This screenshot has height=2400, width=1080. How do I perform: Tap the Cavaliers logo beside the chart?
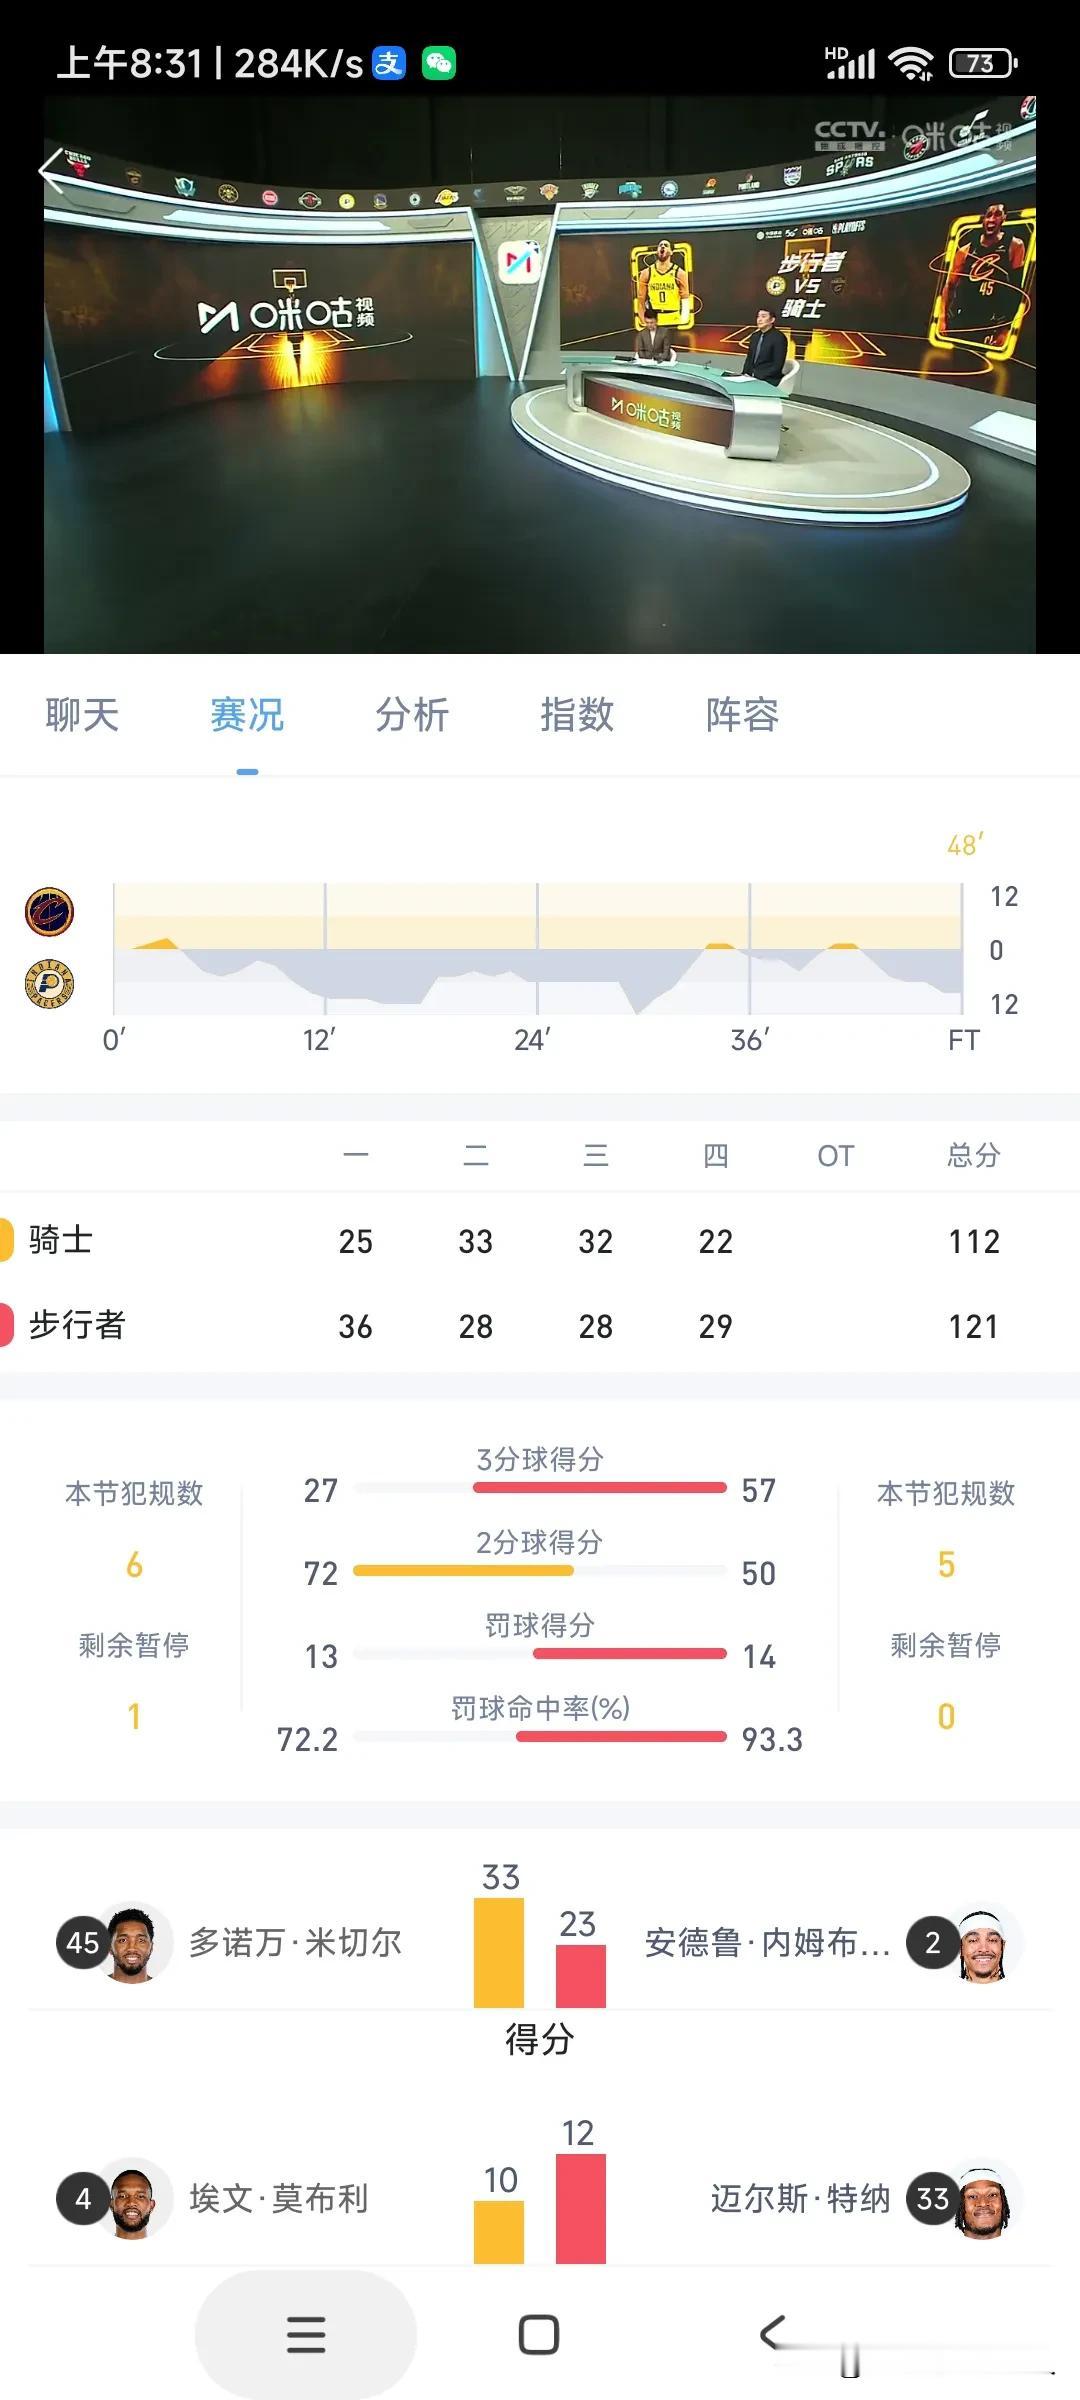pyautogui.click(x=49, y=912)
